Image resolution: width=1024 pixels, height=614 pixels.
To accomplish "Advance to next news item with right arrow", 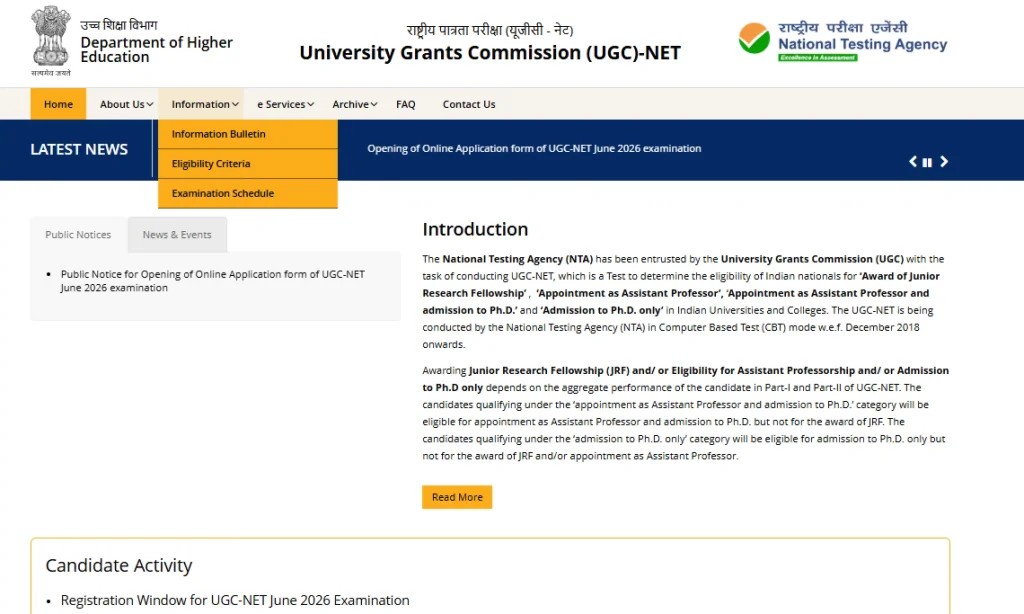I will [943, 161].
